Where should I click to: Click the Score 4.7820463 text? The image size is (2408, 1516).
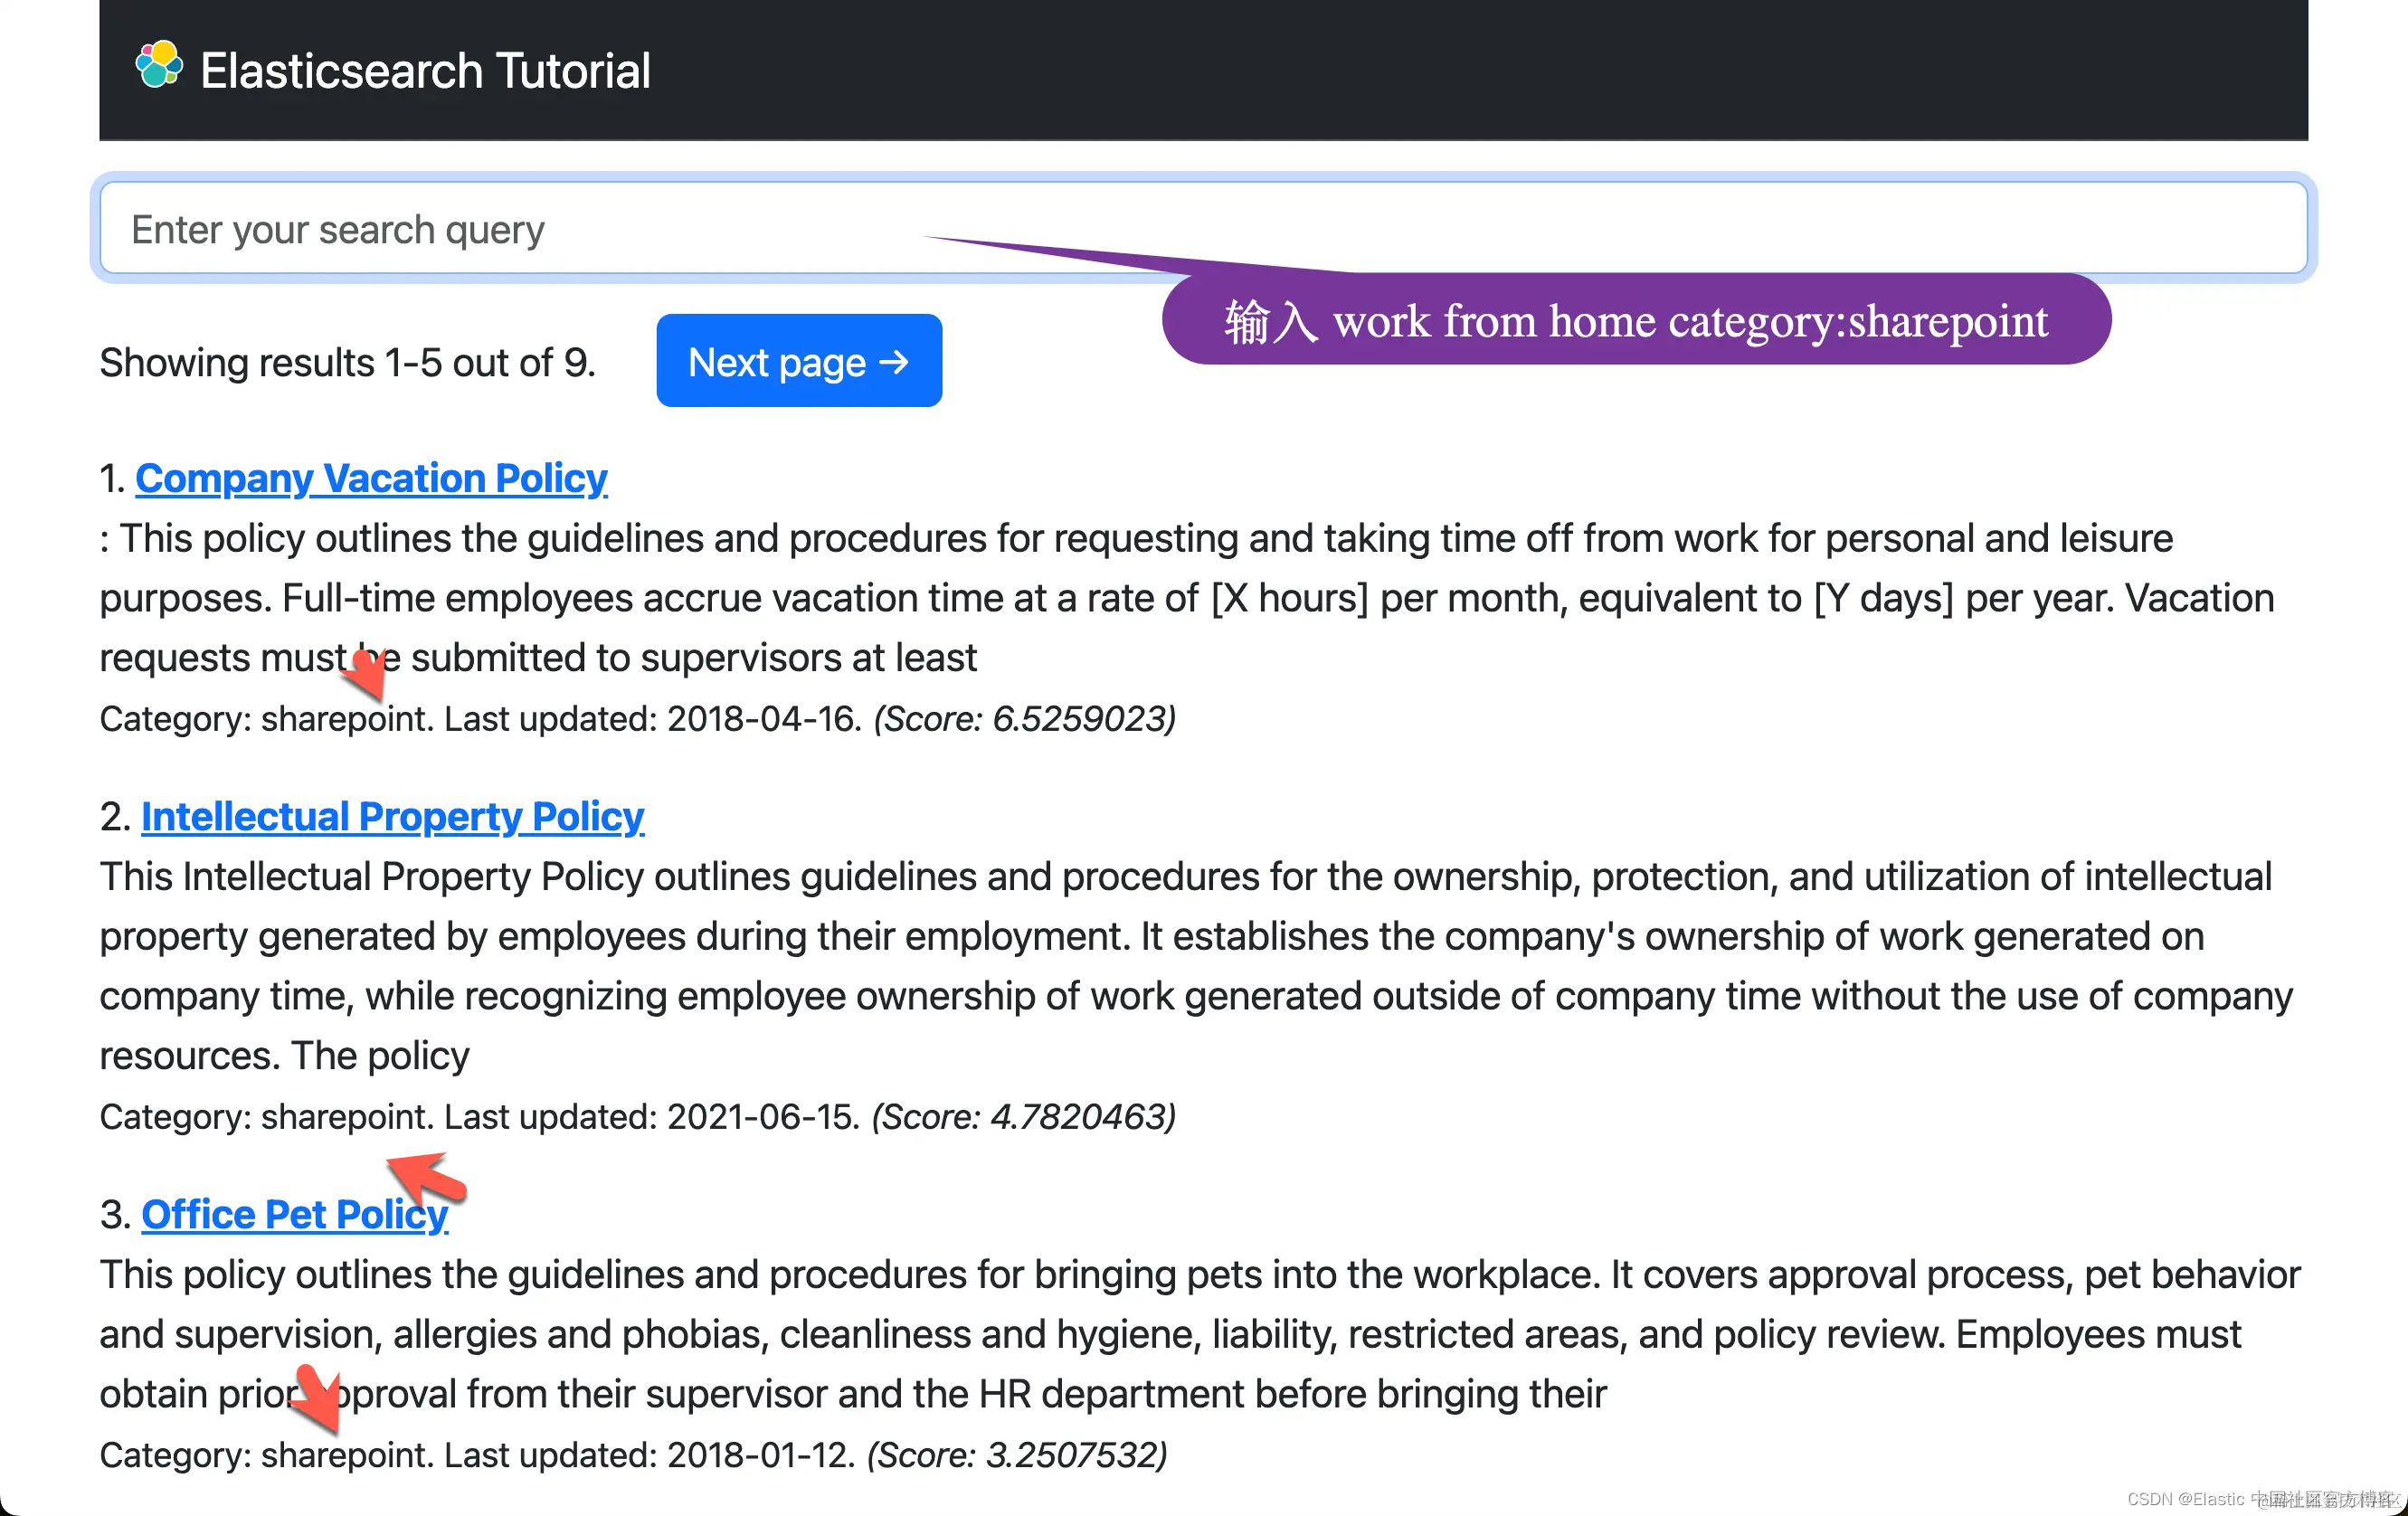[1022, 1116]
